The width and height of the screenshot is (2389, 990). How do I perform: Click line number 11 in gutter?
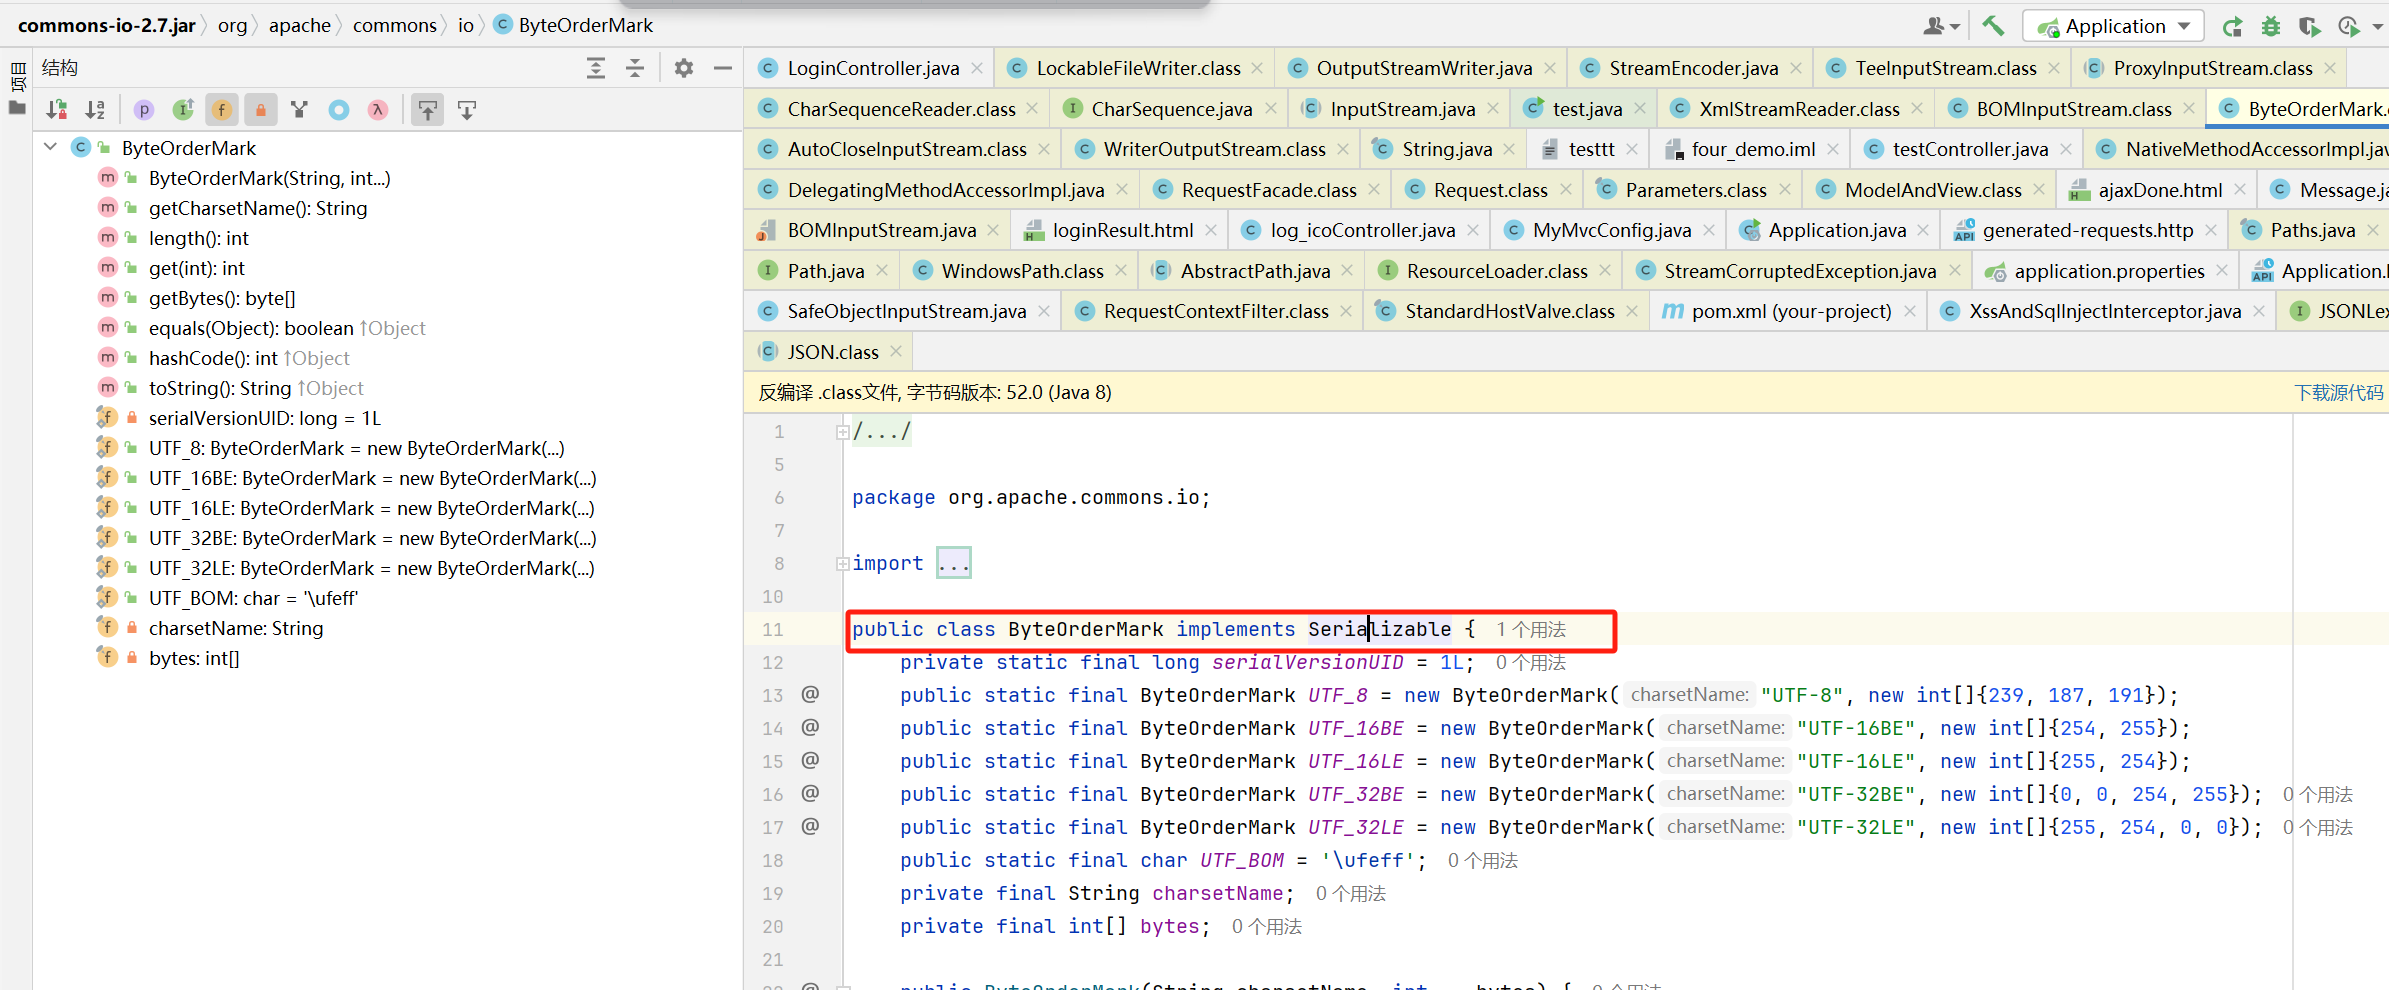pyautogui.click(x=773, y=629)
